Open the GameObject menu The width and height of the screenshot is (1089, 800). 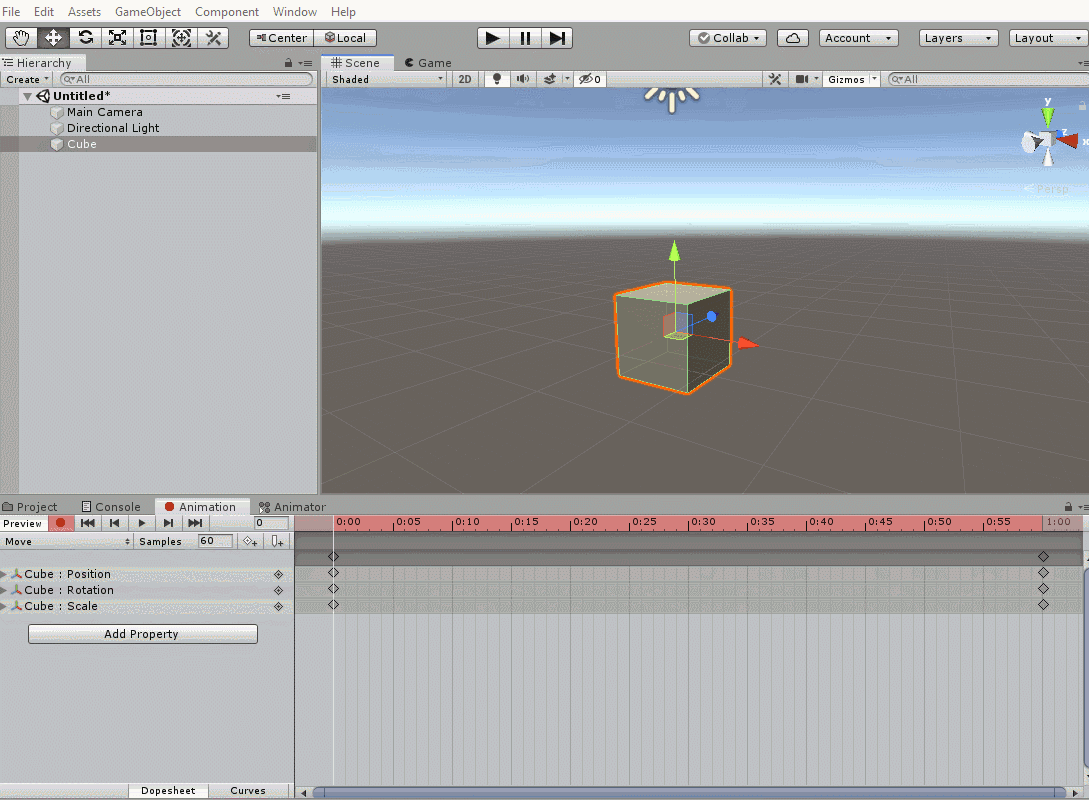pyautogui.click(x=147, y=11)
